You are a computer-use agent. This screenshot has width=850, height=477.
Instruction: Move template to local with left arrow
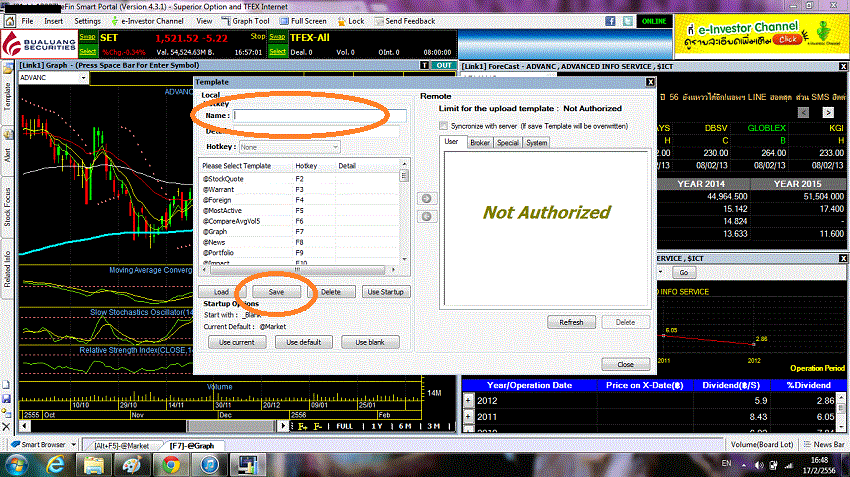[427, 216]
